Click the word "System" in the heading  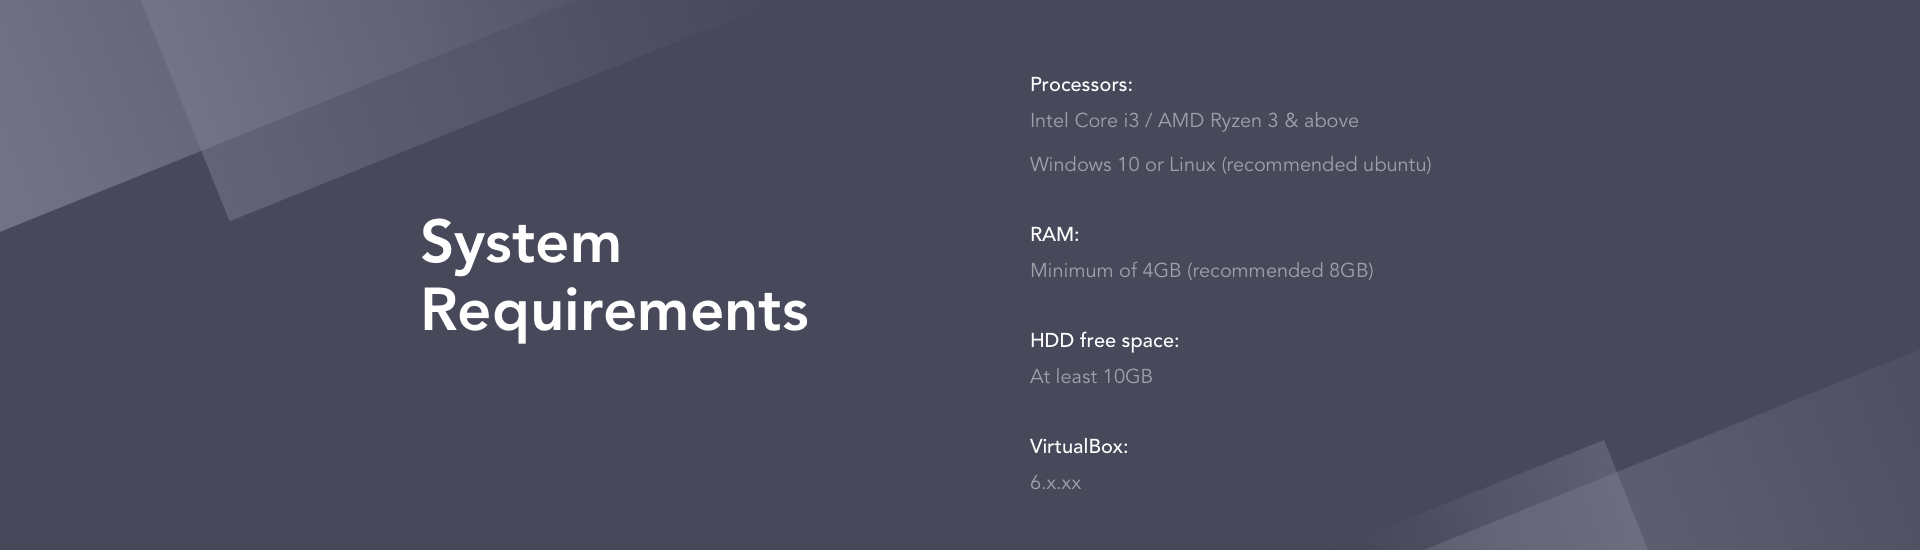click(520, 244)
